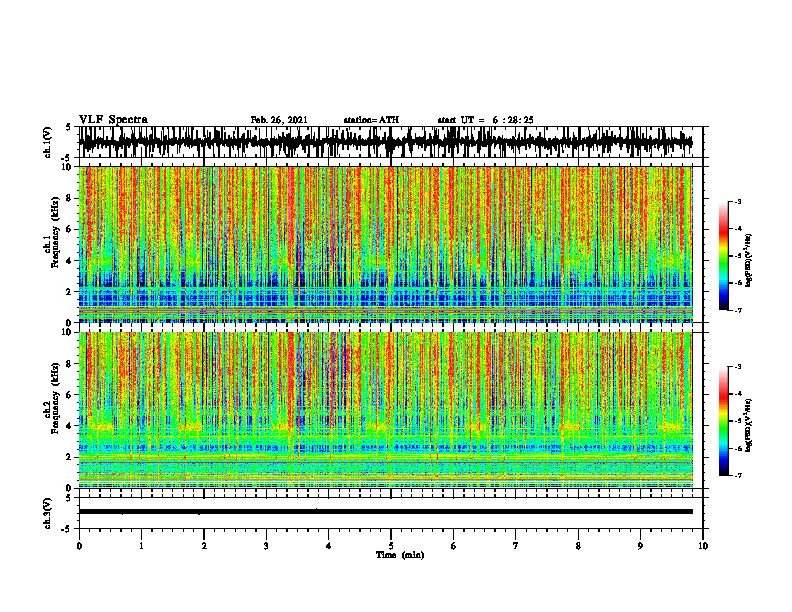This screenshot has width=792, height=612.
Task: Click the "1" tick on the time axis
Action: coord(141,546)
